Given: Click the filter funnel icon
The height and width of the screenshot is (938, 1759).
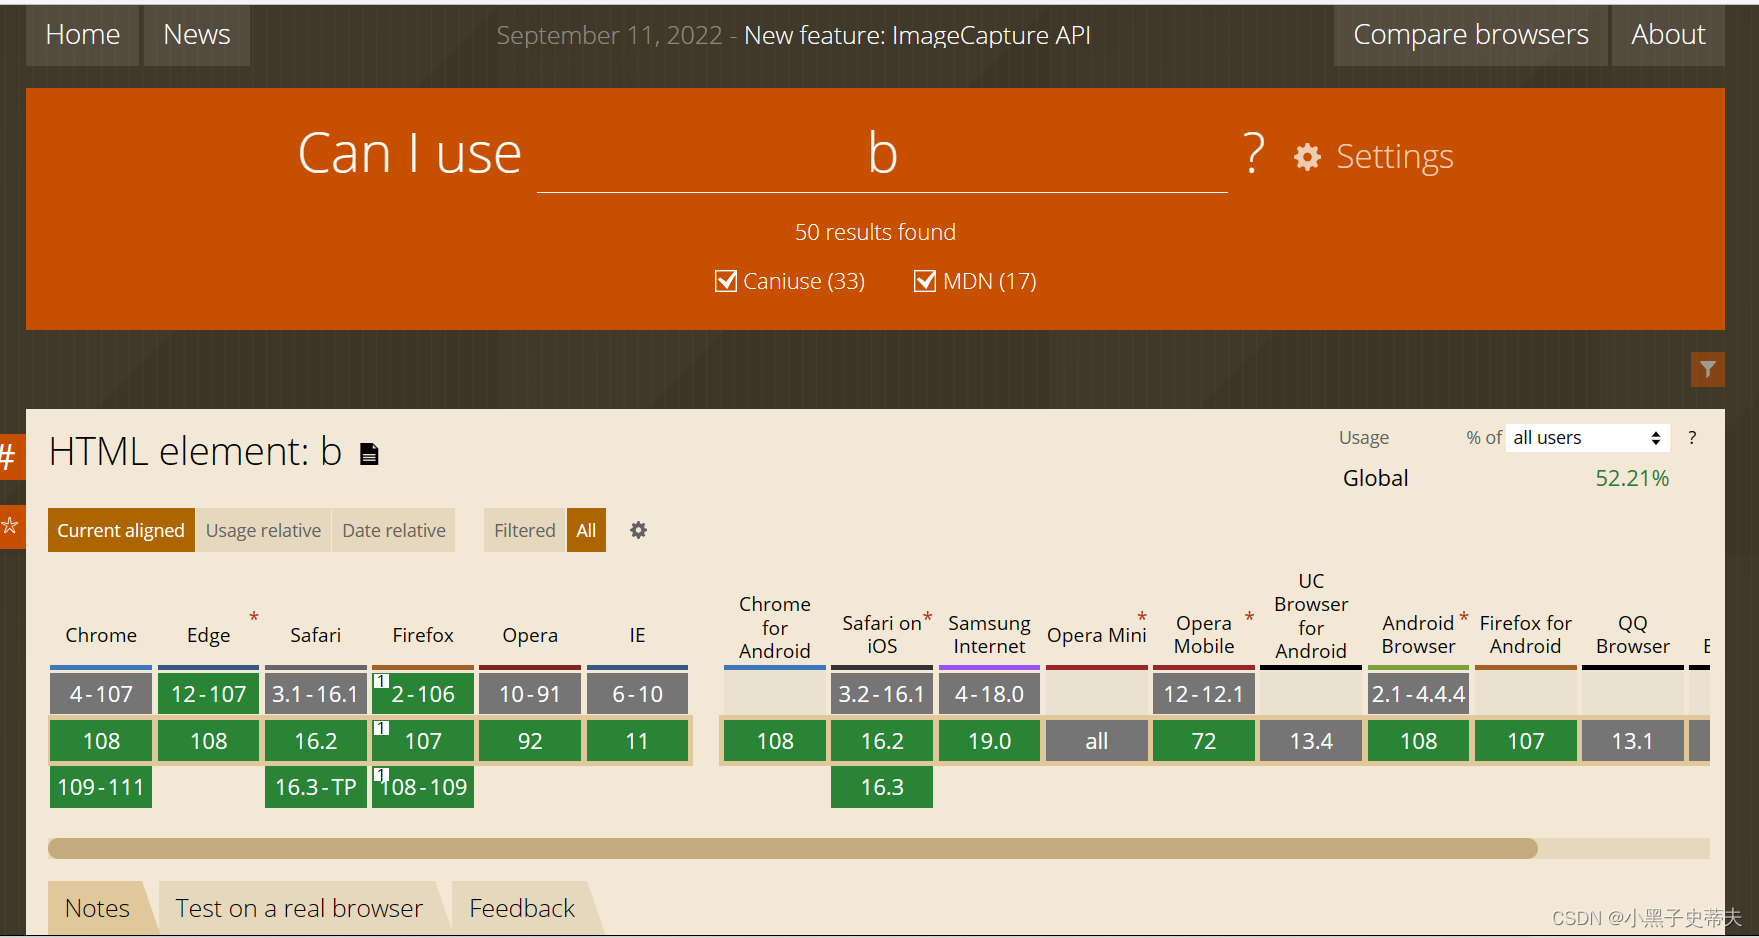Looking at the screenshot, I should click(x=1708, y=369).
